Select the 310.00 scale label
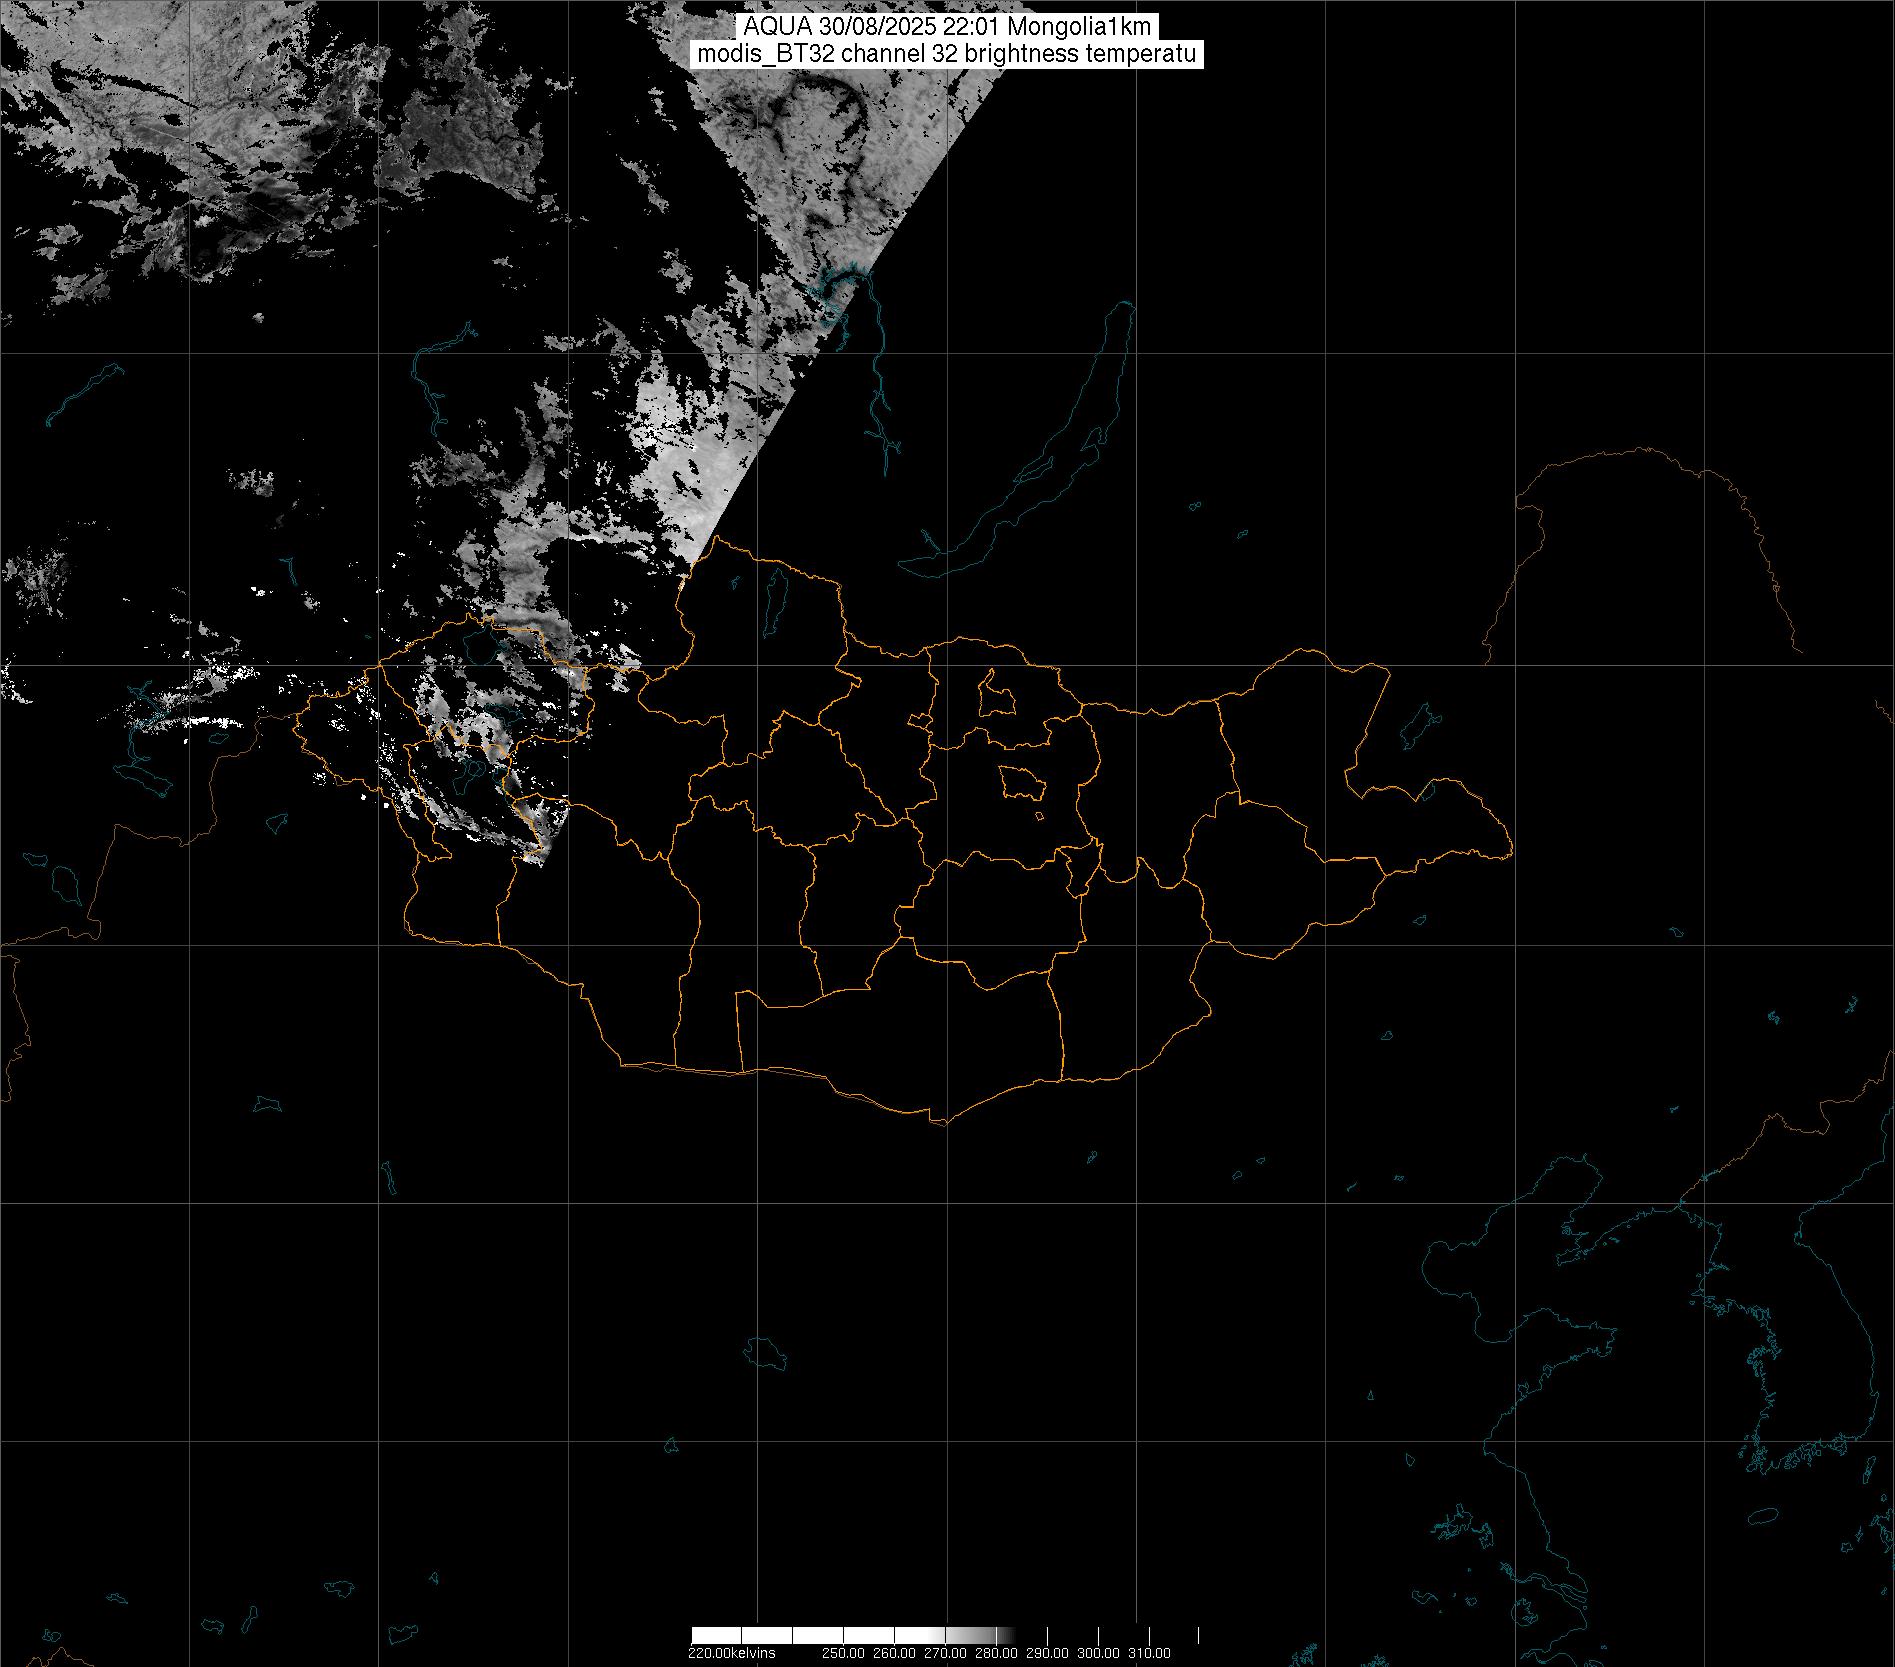 click(x=1150, y=1653)
